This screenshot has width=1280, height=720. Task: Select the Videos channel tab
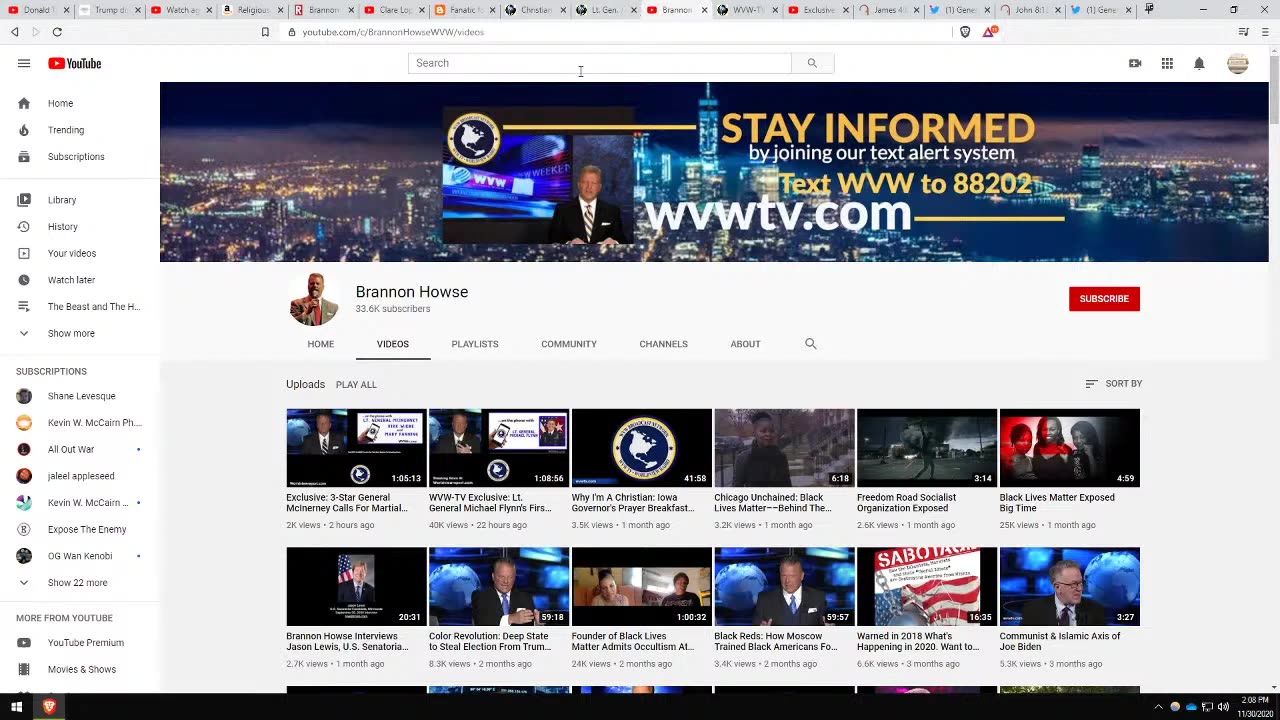(x=393, y=344)
